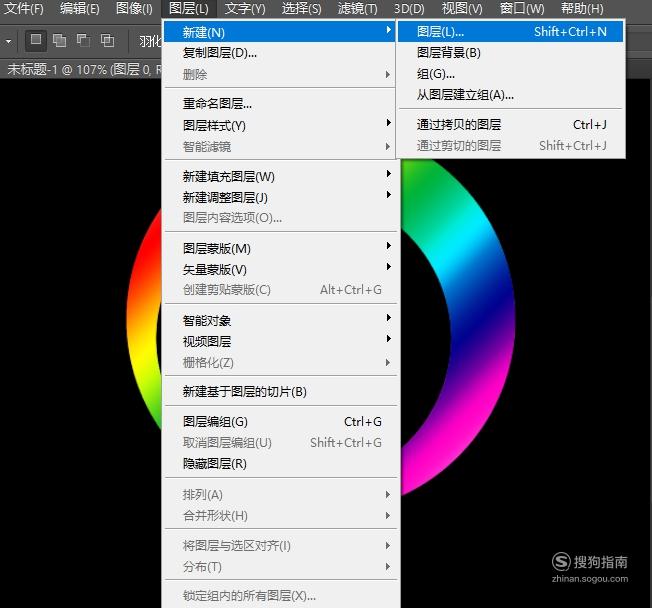Click 创建剪贴蒙版(C) entry
This screenshot has height=608, width=652.
[279, 290]
